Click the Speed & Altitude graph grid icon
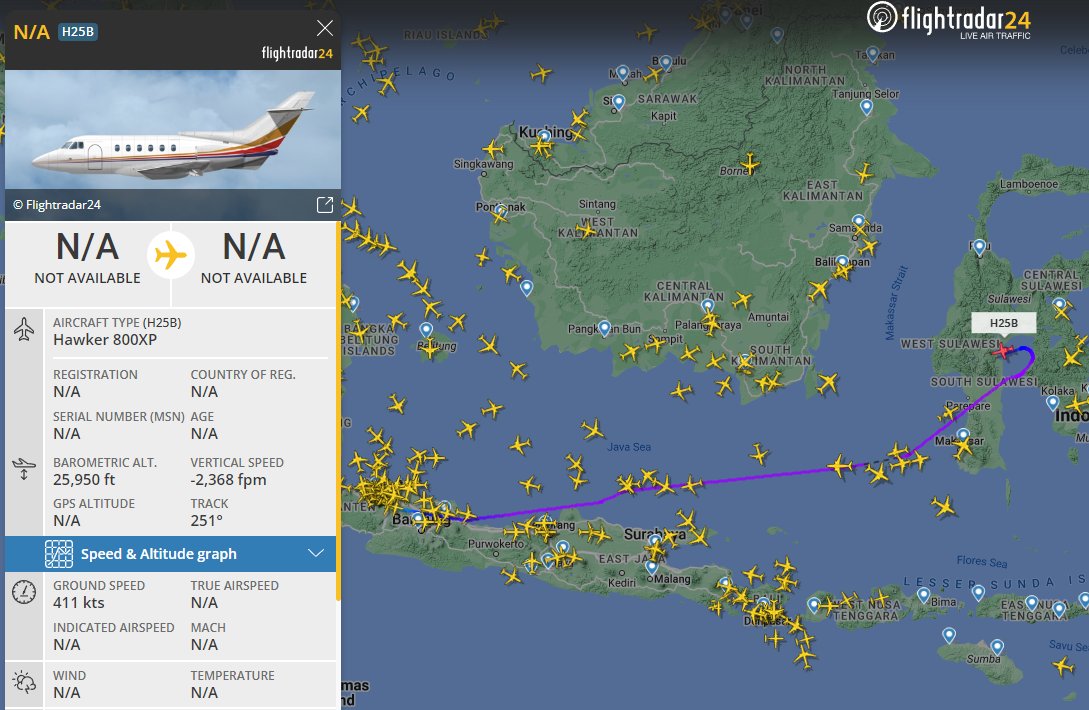The image size is (1089, 710). point(59,554)
